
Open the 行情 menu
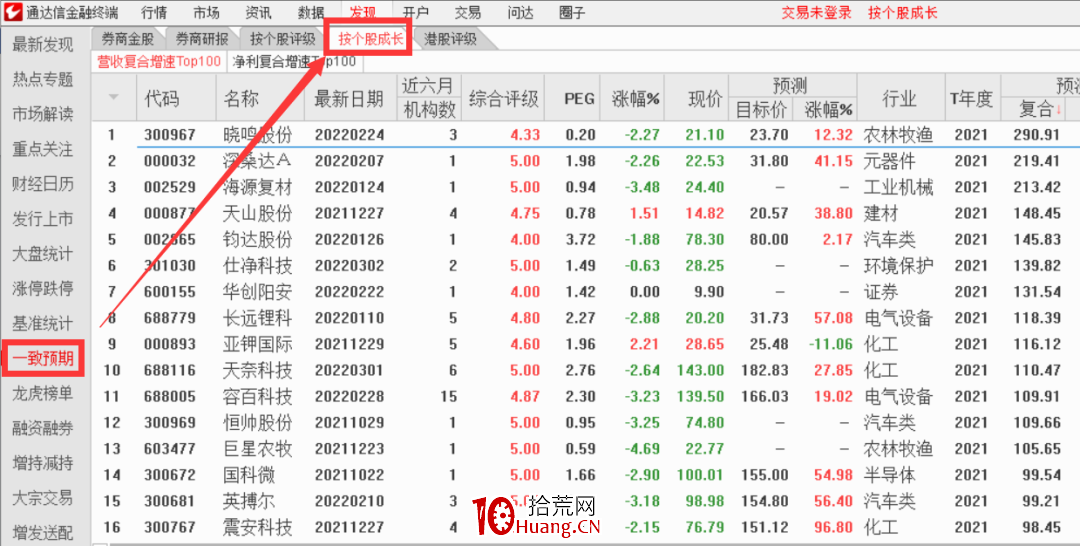[154, 12]
